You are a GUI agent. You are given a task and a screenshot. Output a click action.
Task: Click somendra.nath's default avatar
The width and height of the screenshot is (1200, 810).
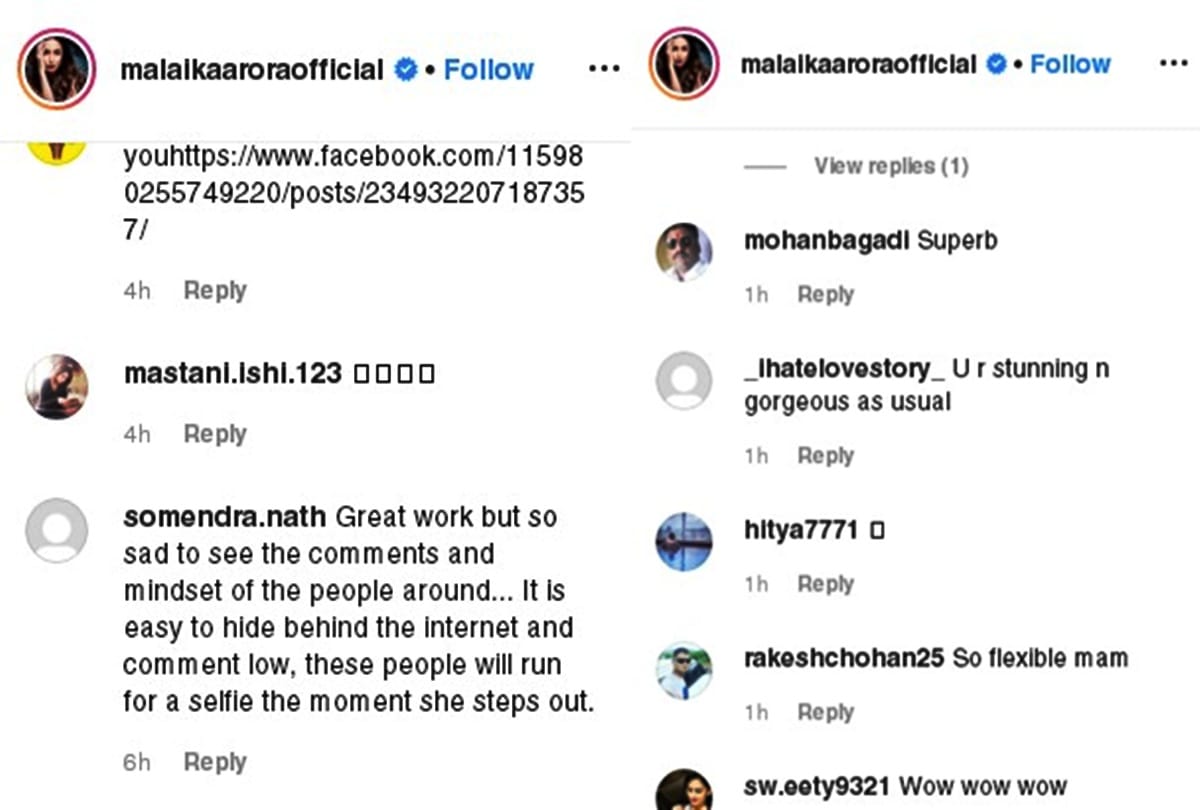click(x=57, y=530)
